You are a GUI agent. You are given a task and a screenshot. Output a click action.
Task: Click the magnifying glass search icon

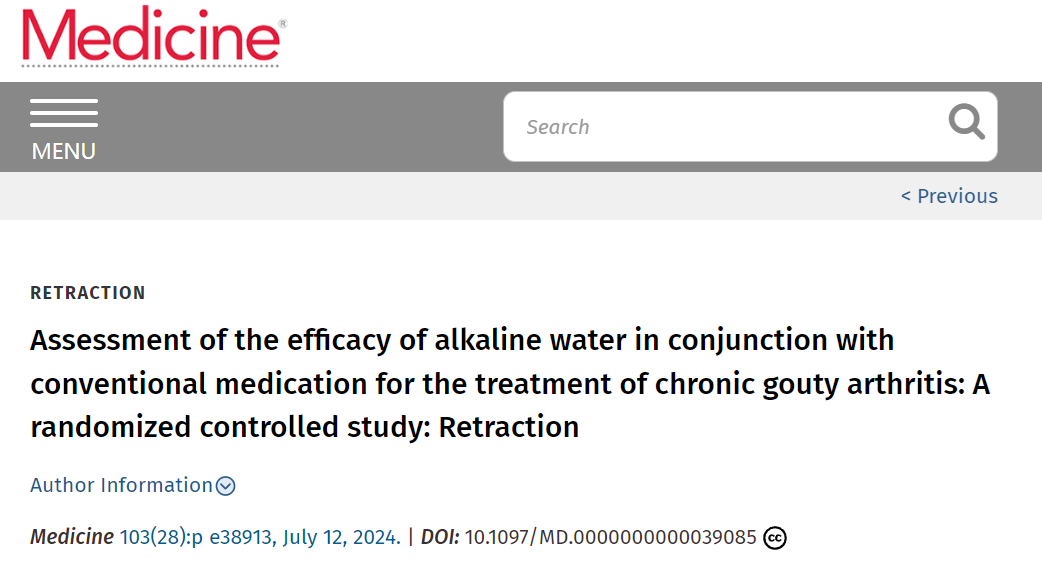(966, 122)
